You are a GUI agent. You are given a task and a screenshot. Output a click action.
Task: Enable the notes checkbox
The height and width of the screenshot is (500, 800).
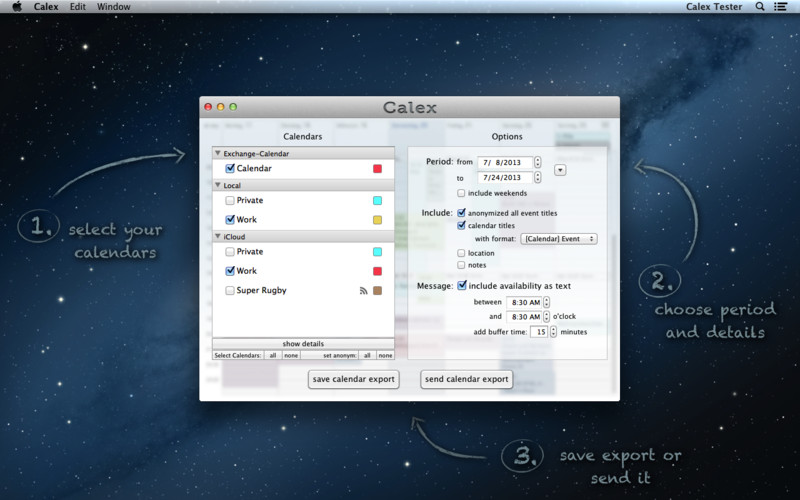pyautogui.click(x=461, y=265)
